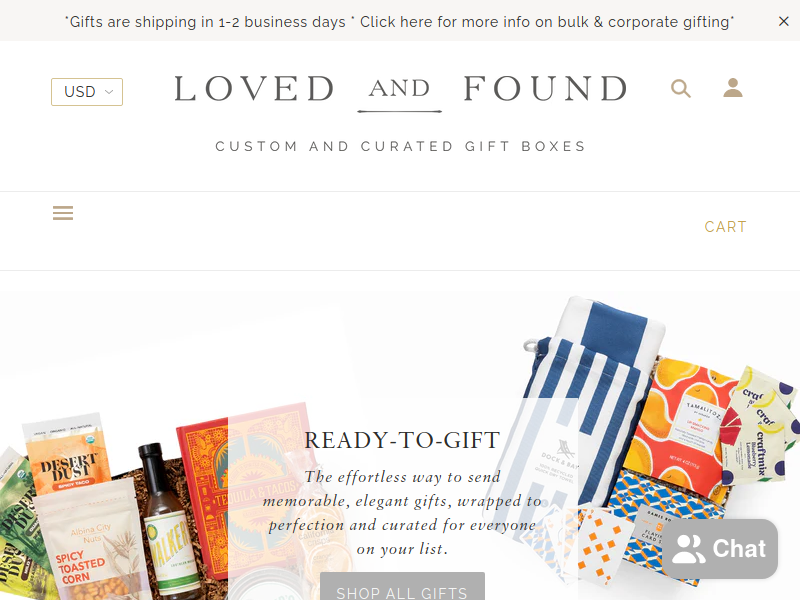Click bulk & corporate gifting announcement link
Screen dimensions: 800x600
(x=547, y=22)
